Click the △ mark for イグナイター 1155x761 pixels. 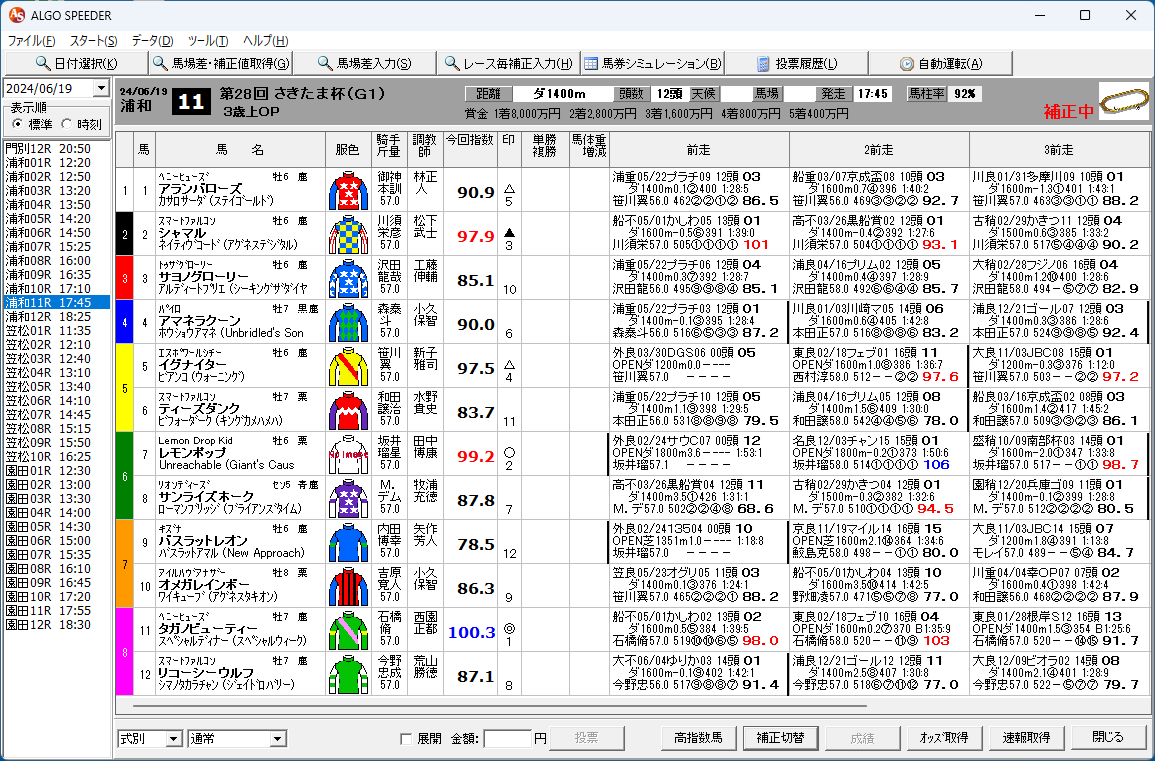point(509,365)
